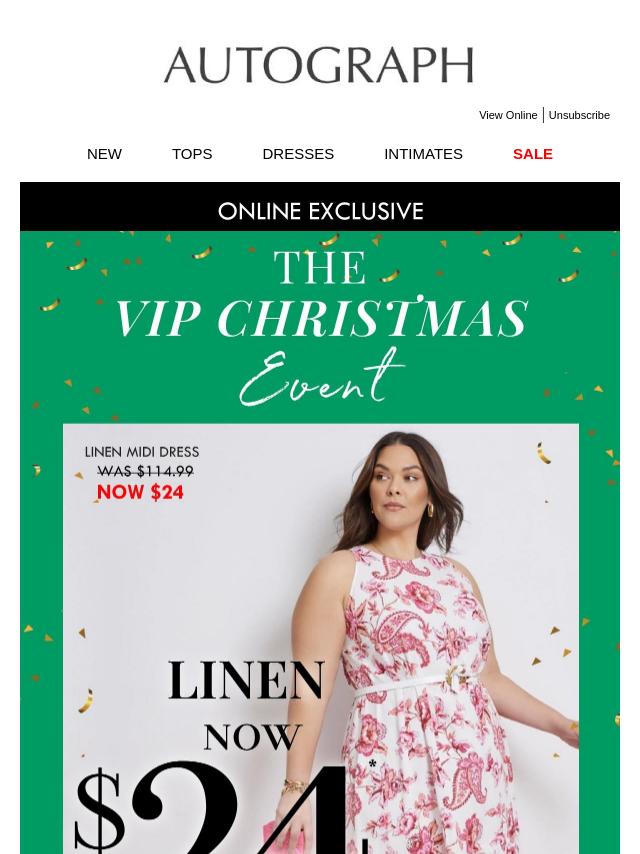Click the red NOW $24 price
Screen dimensions: 640x854
pyautogui.click(x=140, y=492)
